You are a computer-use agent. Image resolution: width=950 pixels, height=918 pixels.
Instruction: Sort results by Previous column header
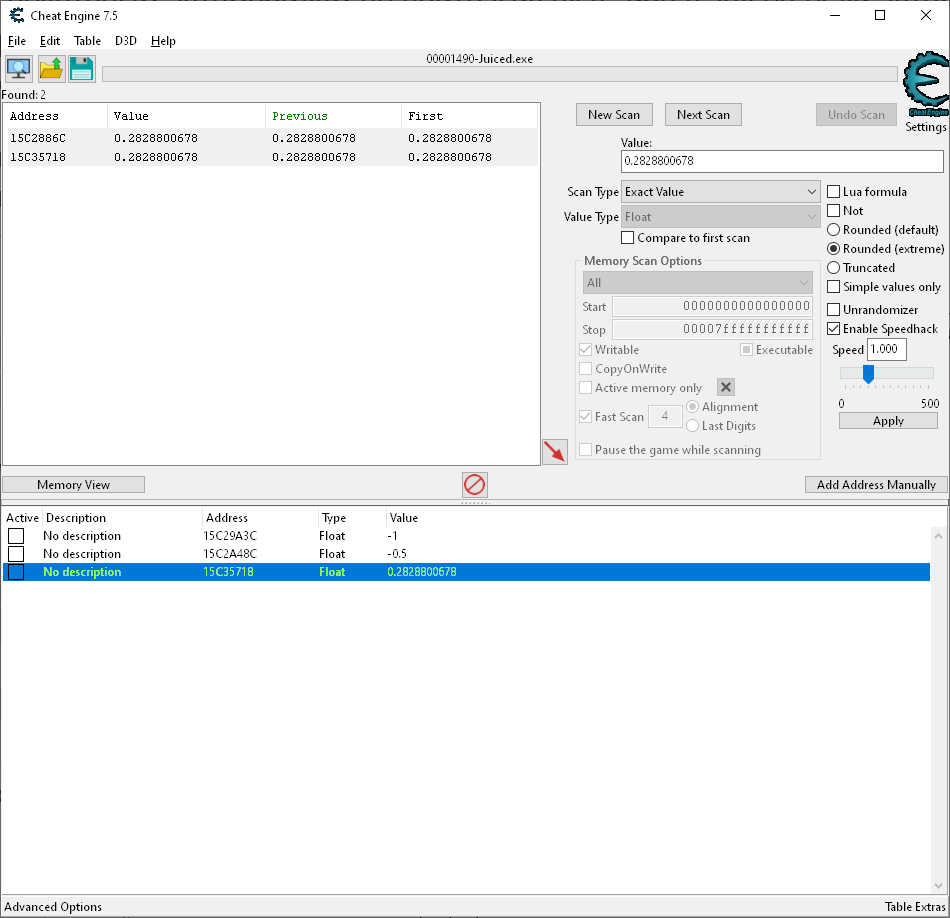pos(333,116)
